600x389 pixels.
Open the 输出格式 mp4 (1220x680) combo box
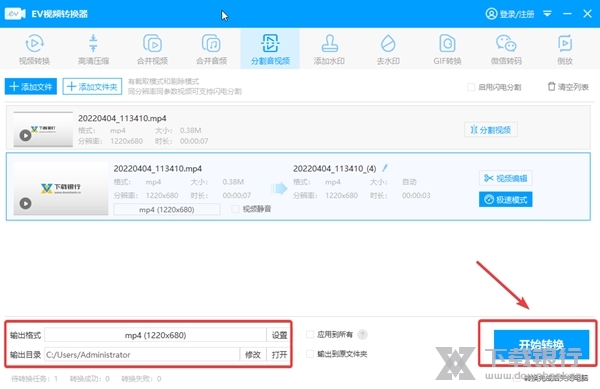pos(155,335)
